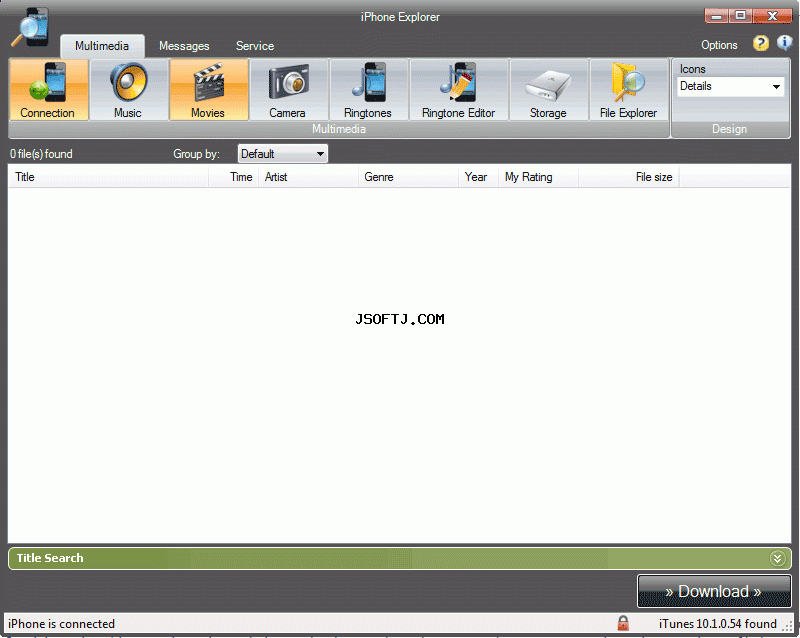This screenshot has height=638, width=800.
Task: Open the File Explorer tool
Action: (629, 90)
